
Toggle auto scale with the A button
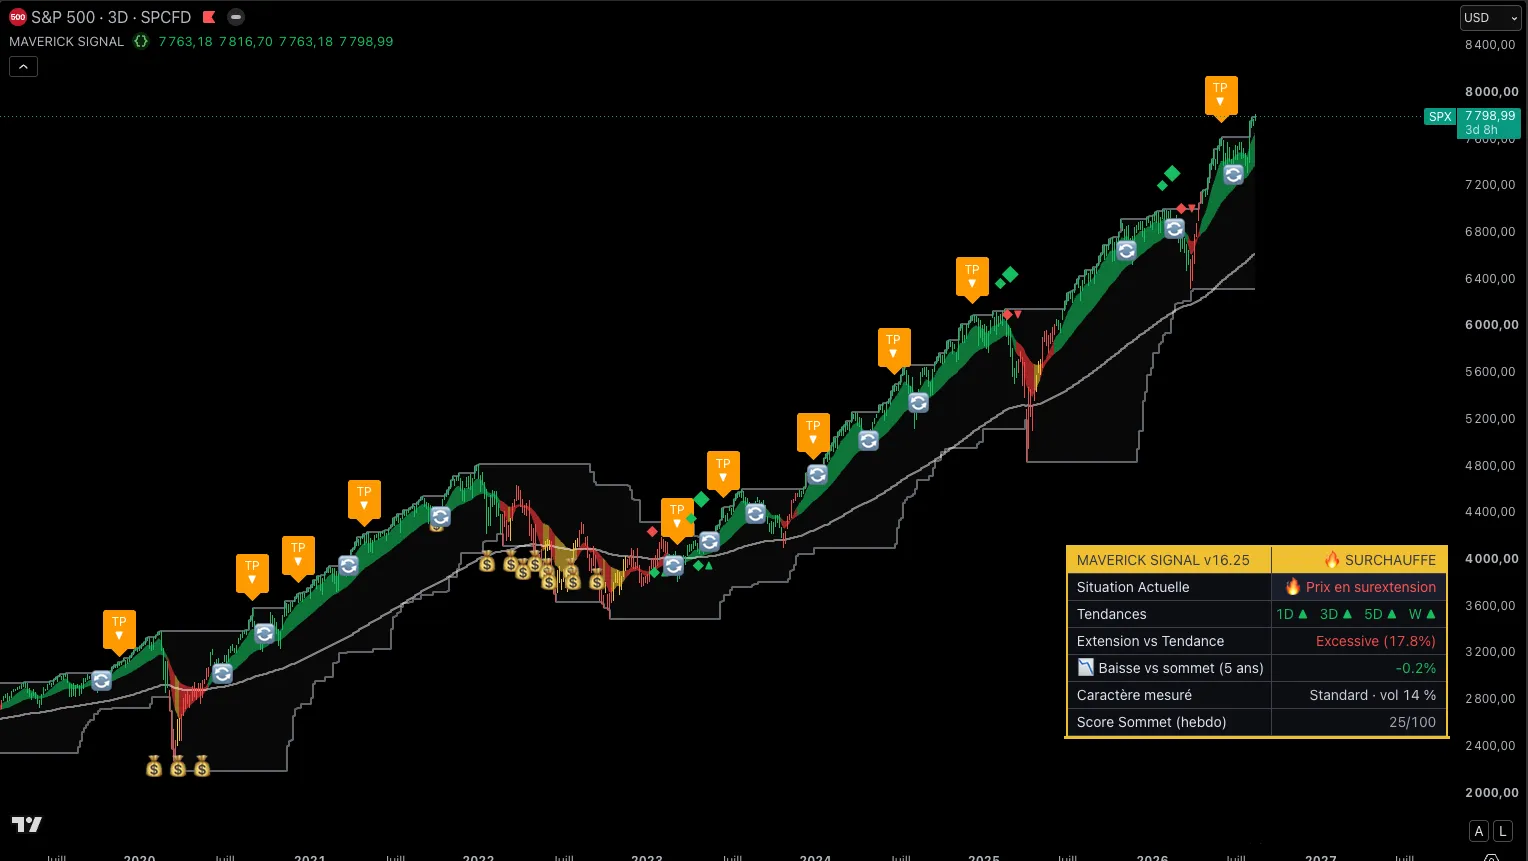(1479, 831)
